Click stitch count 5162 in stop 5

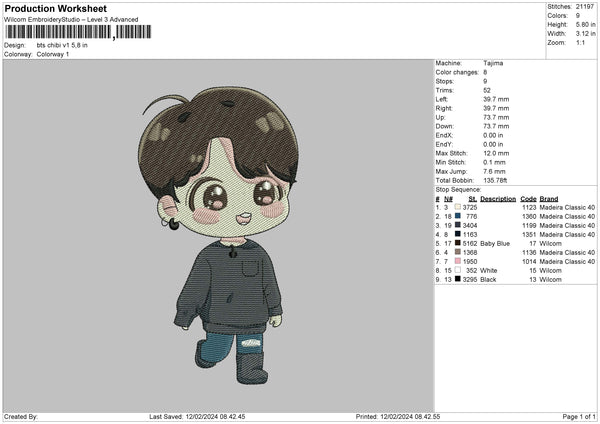(x=470, y=243)
